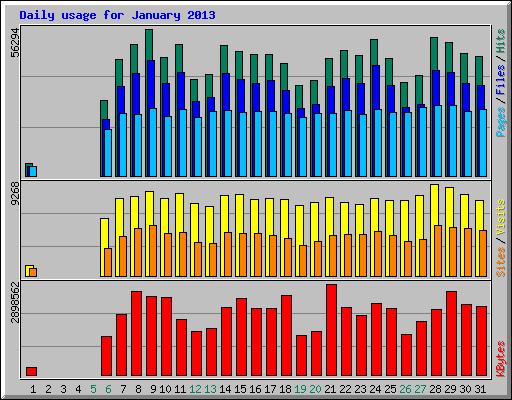Click the 2898562 axis value

[x=16, y=302]
